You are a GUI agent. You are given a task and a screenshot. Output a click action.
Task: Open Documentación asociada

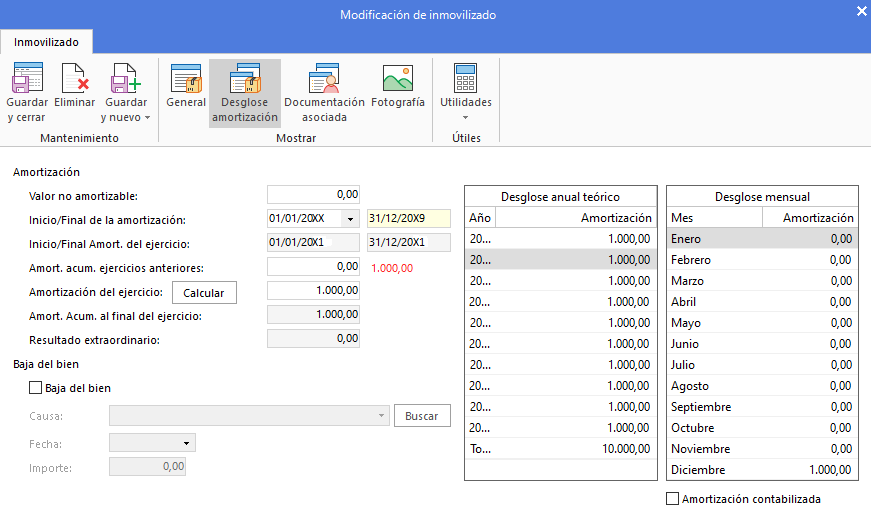tap(324, 78)
